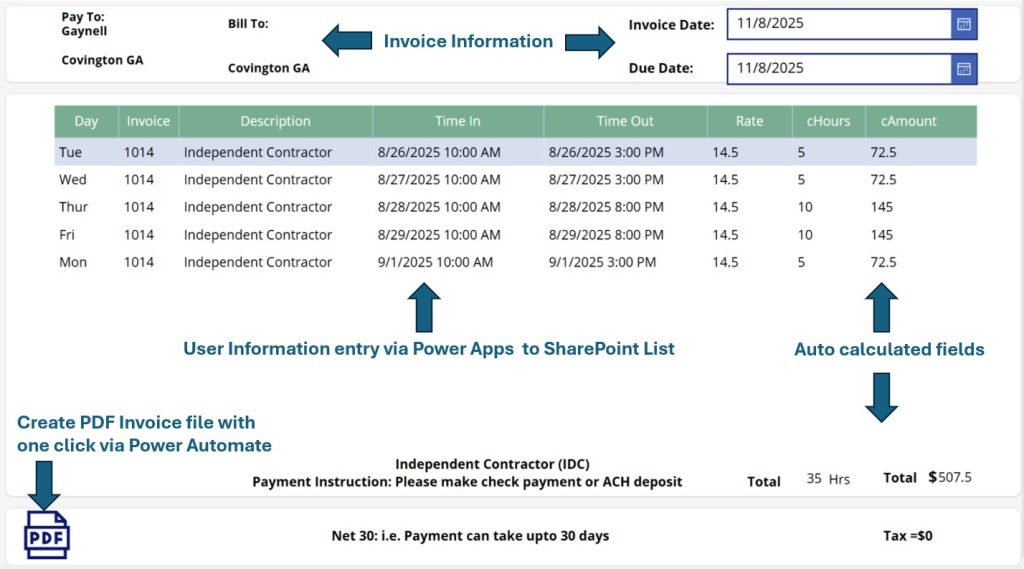This screenshot has height=569, width=1024.
Task: Click Time Out 8/27/2025 3:00 PM
Action: pos(606,180)
